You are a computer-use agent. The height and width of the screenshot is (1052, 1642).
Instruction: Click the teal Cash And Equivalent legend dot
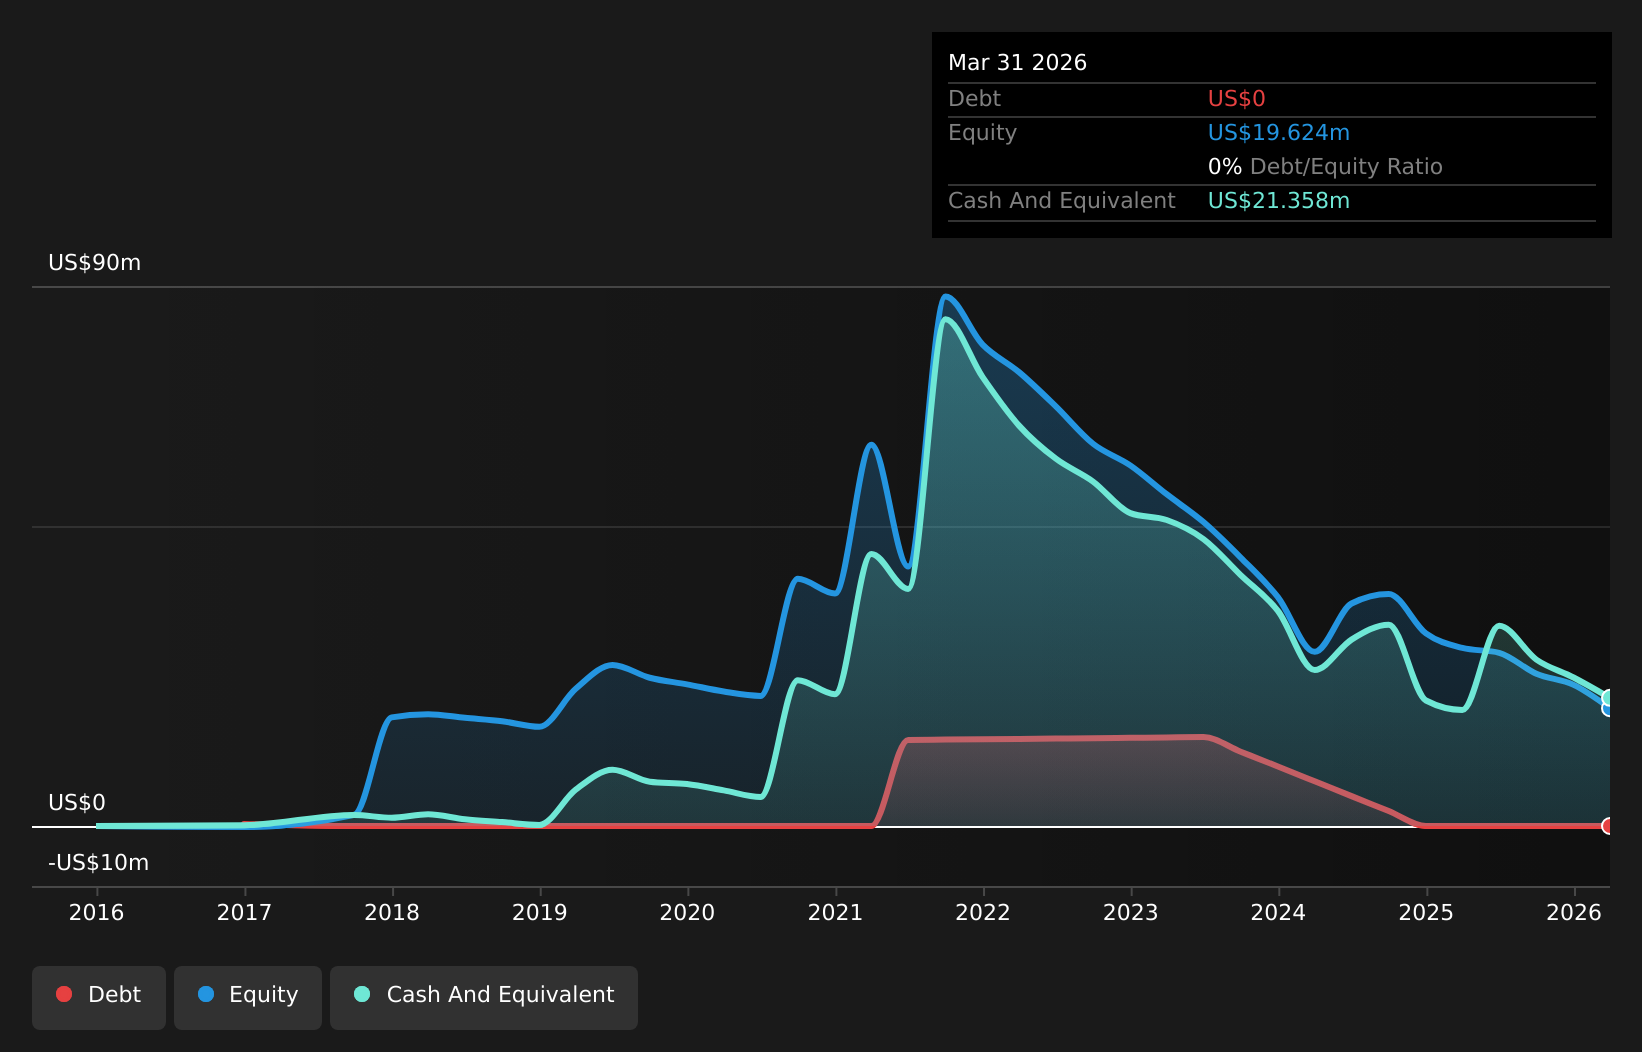pyautogui.click(x=362, y=994)
